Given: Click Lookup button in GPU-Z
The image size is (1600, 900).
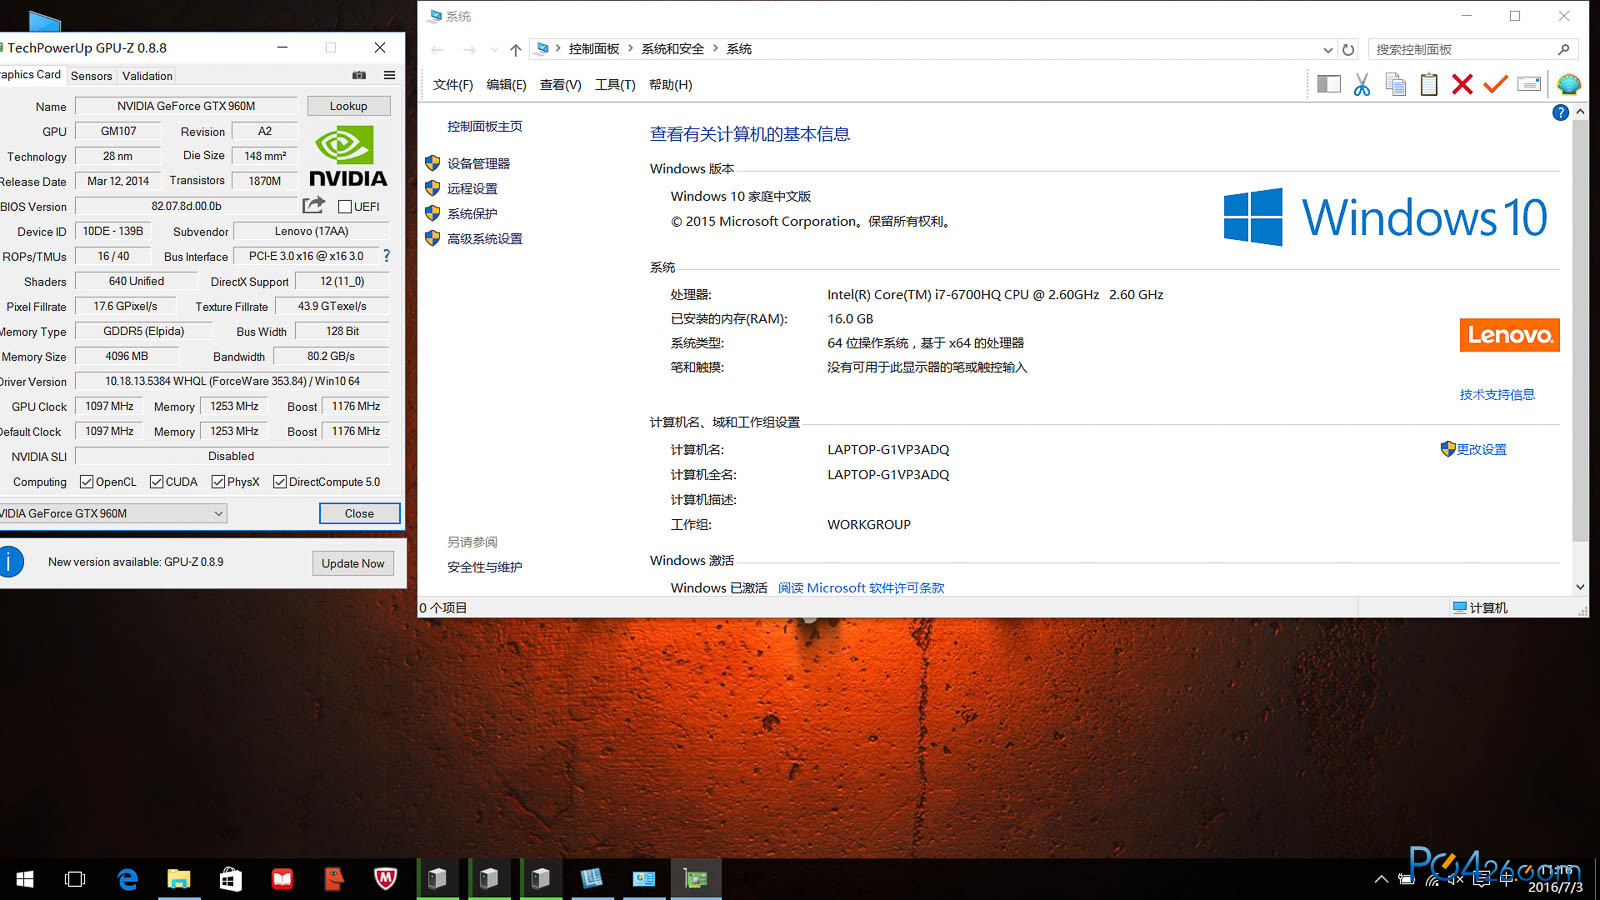Looking at the screenshot, I should 348,106.
